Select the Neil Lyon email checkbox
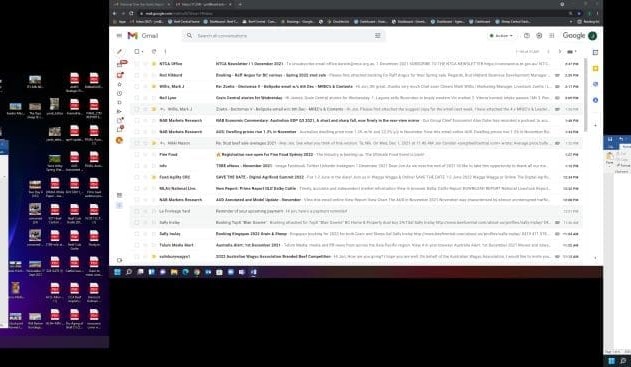 click(x=137, y=98)
